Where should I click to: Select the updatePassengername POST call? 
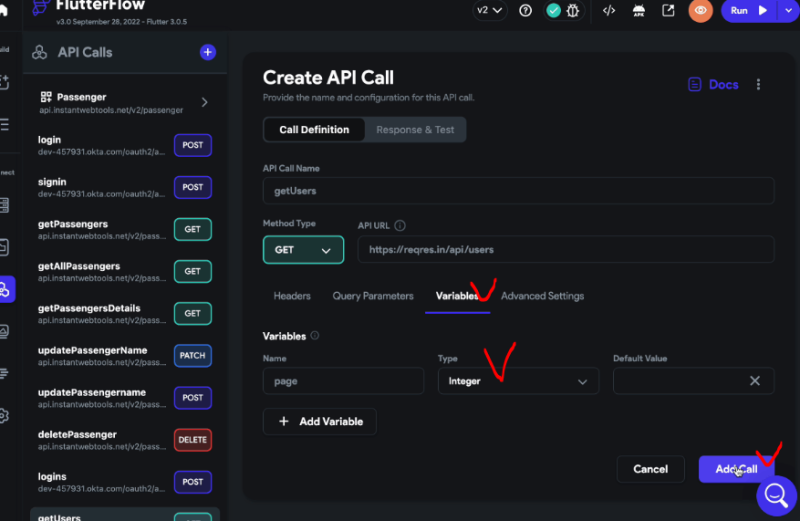pos(124,398)
